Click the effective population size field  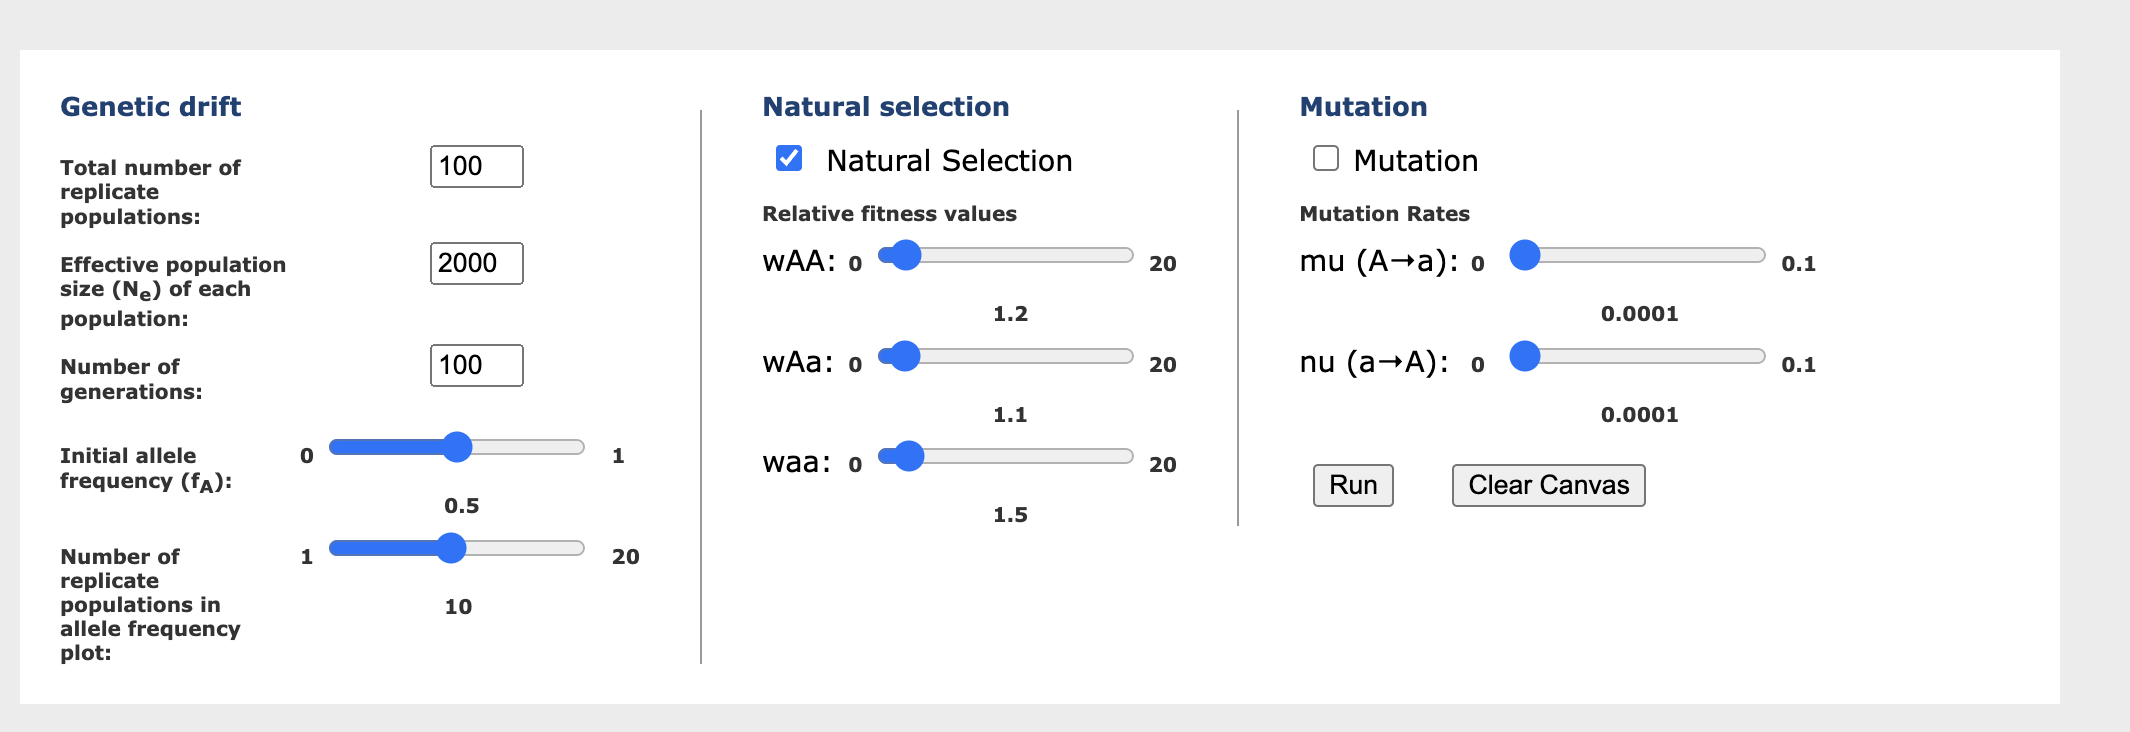[476, 263]
